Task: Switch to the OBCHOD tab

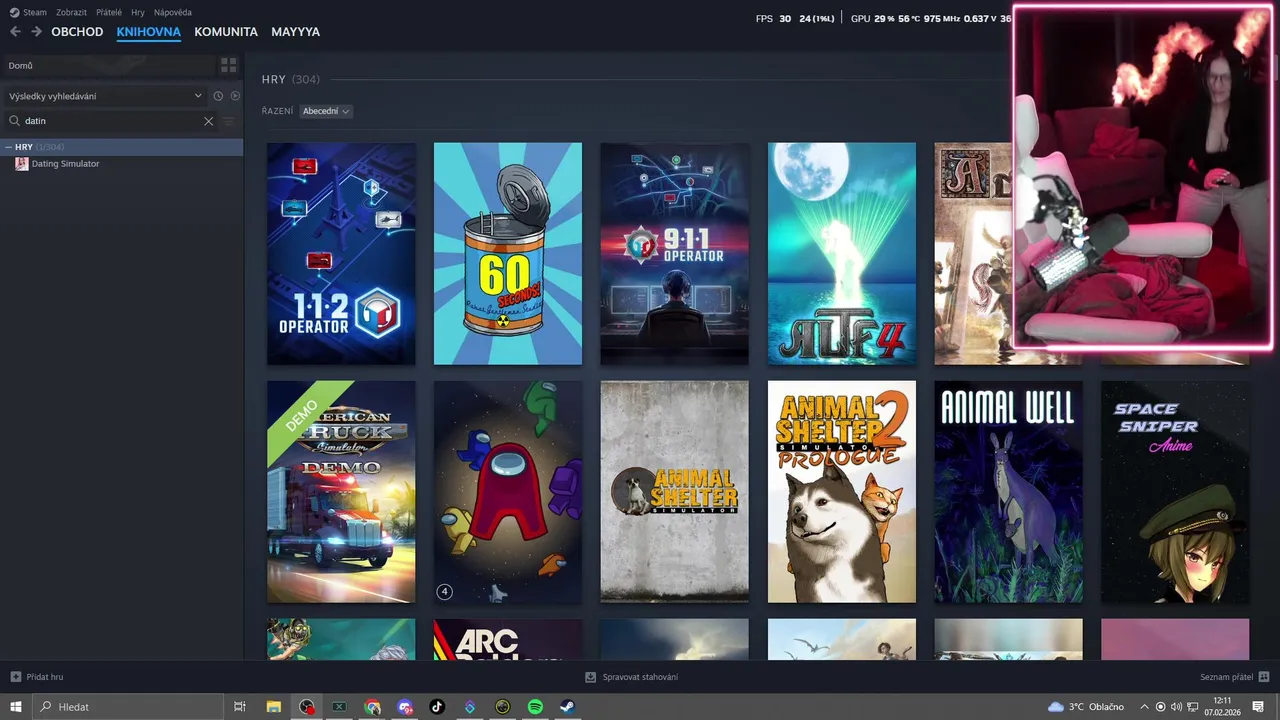Action: 77,32
